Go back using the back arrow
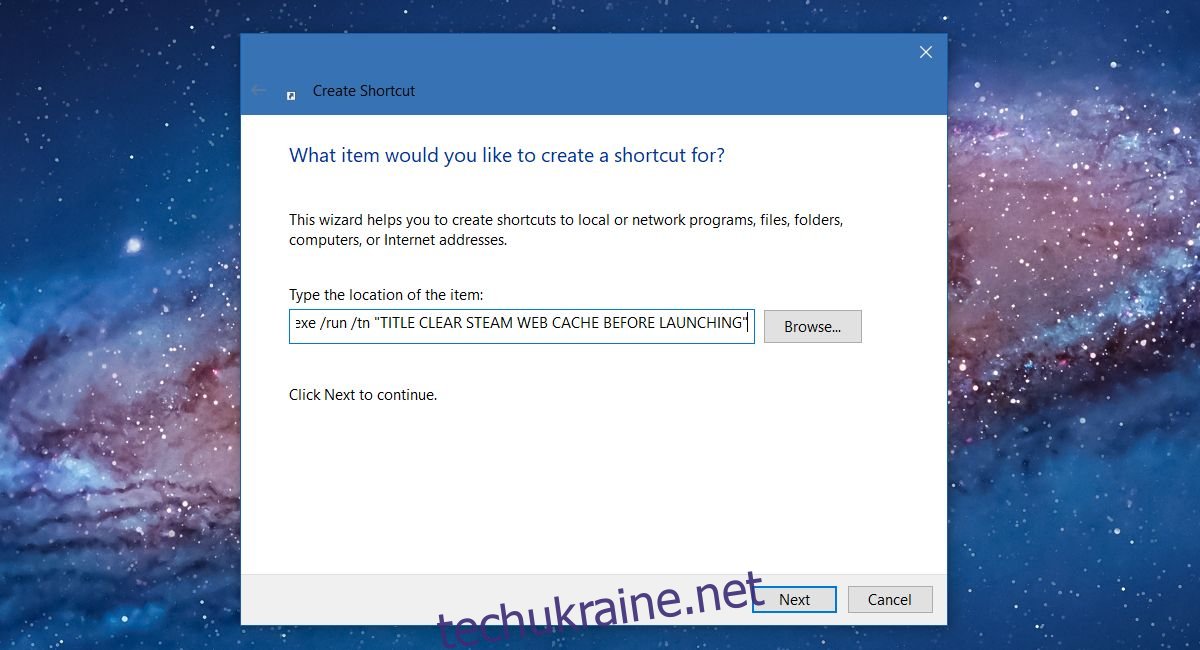Image resolution: width=1200 pixels, height=650 pixels. pos(259,90)
